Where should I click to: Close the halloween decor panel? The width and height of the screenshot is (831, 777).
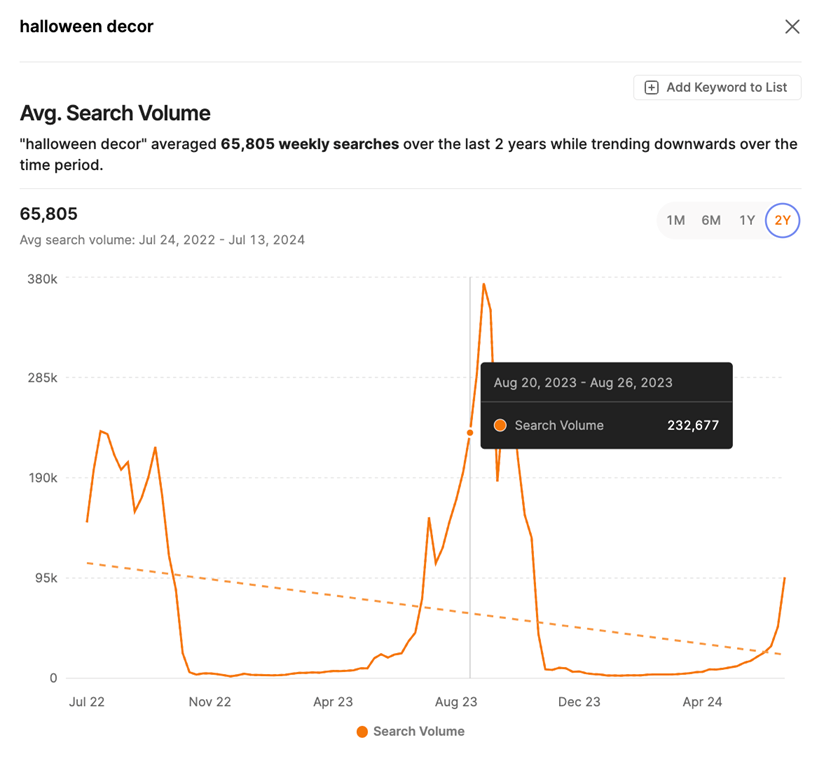point(792,27)
